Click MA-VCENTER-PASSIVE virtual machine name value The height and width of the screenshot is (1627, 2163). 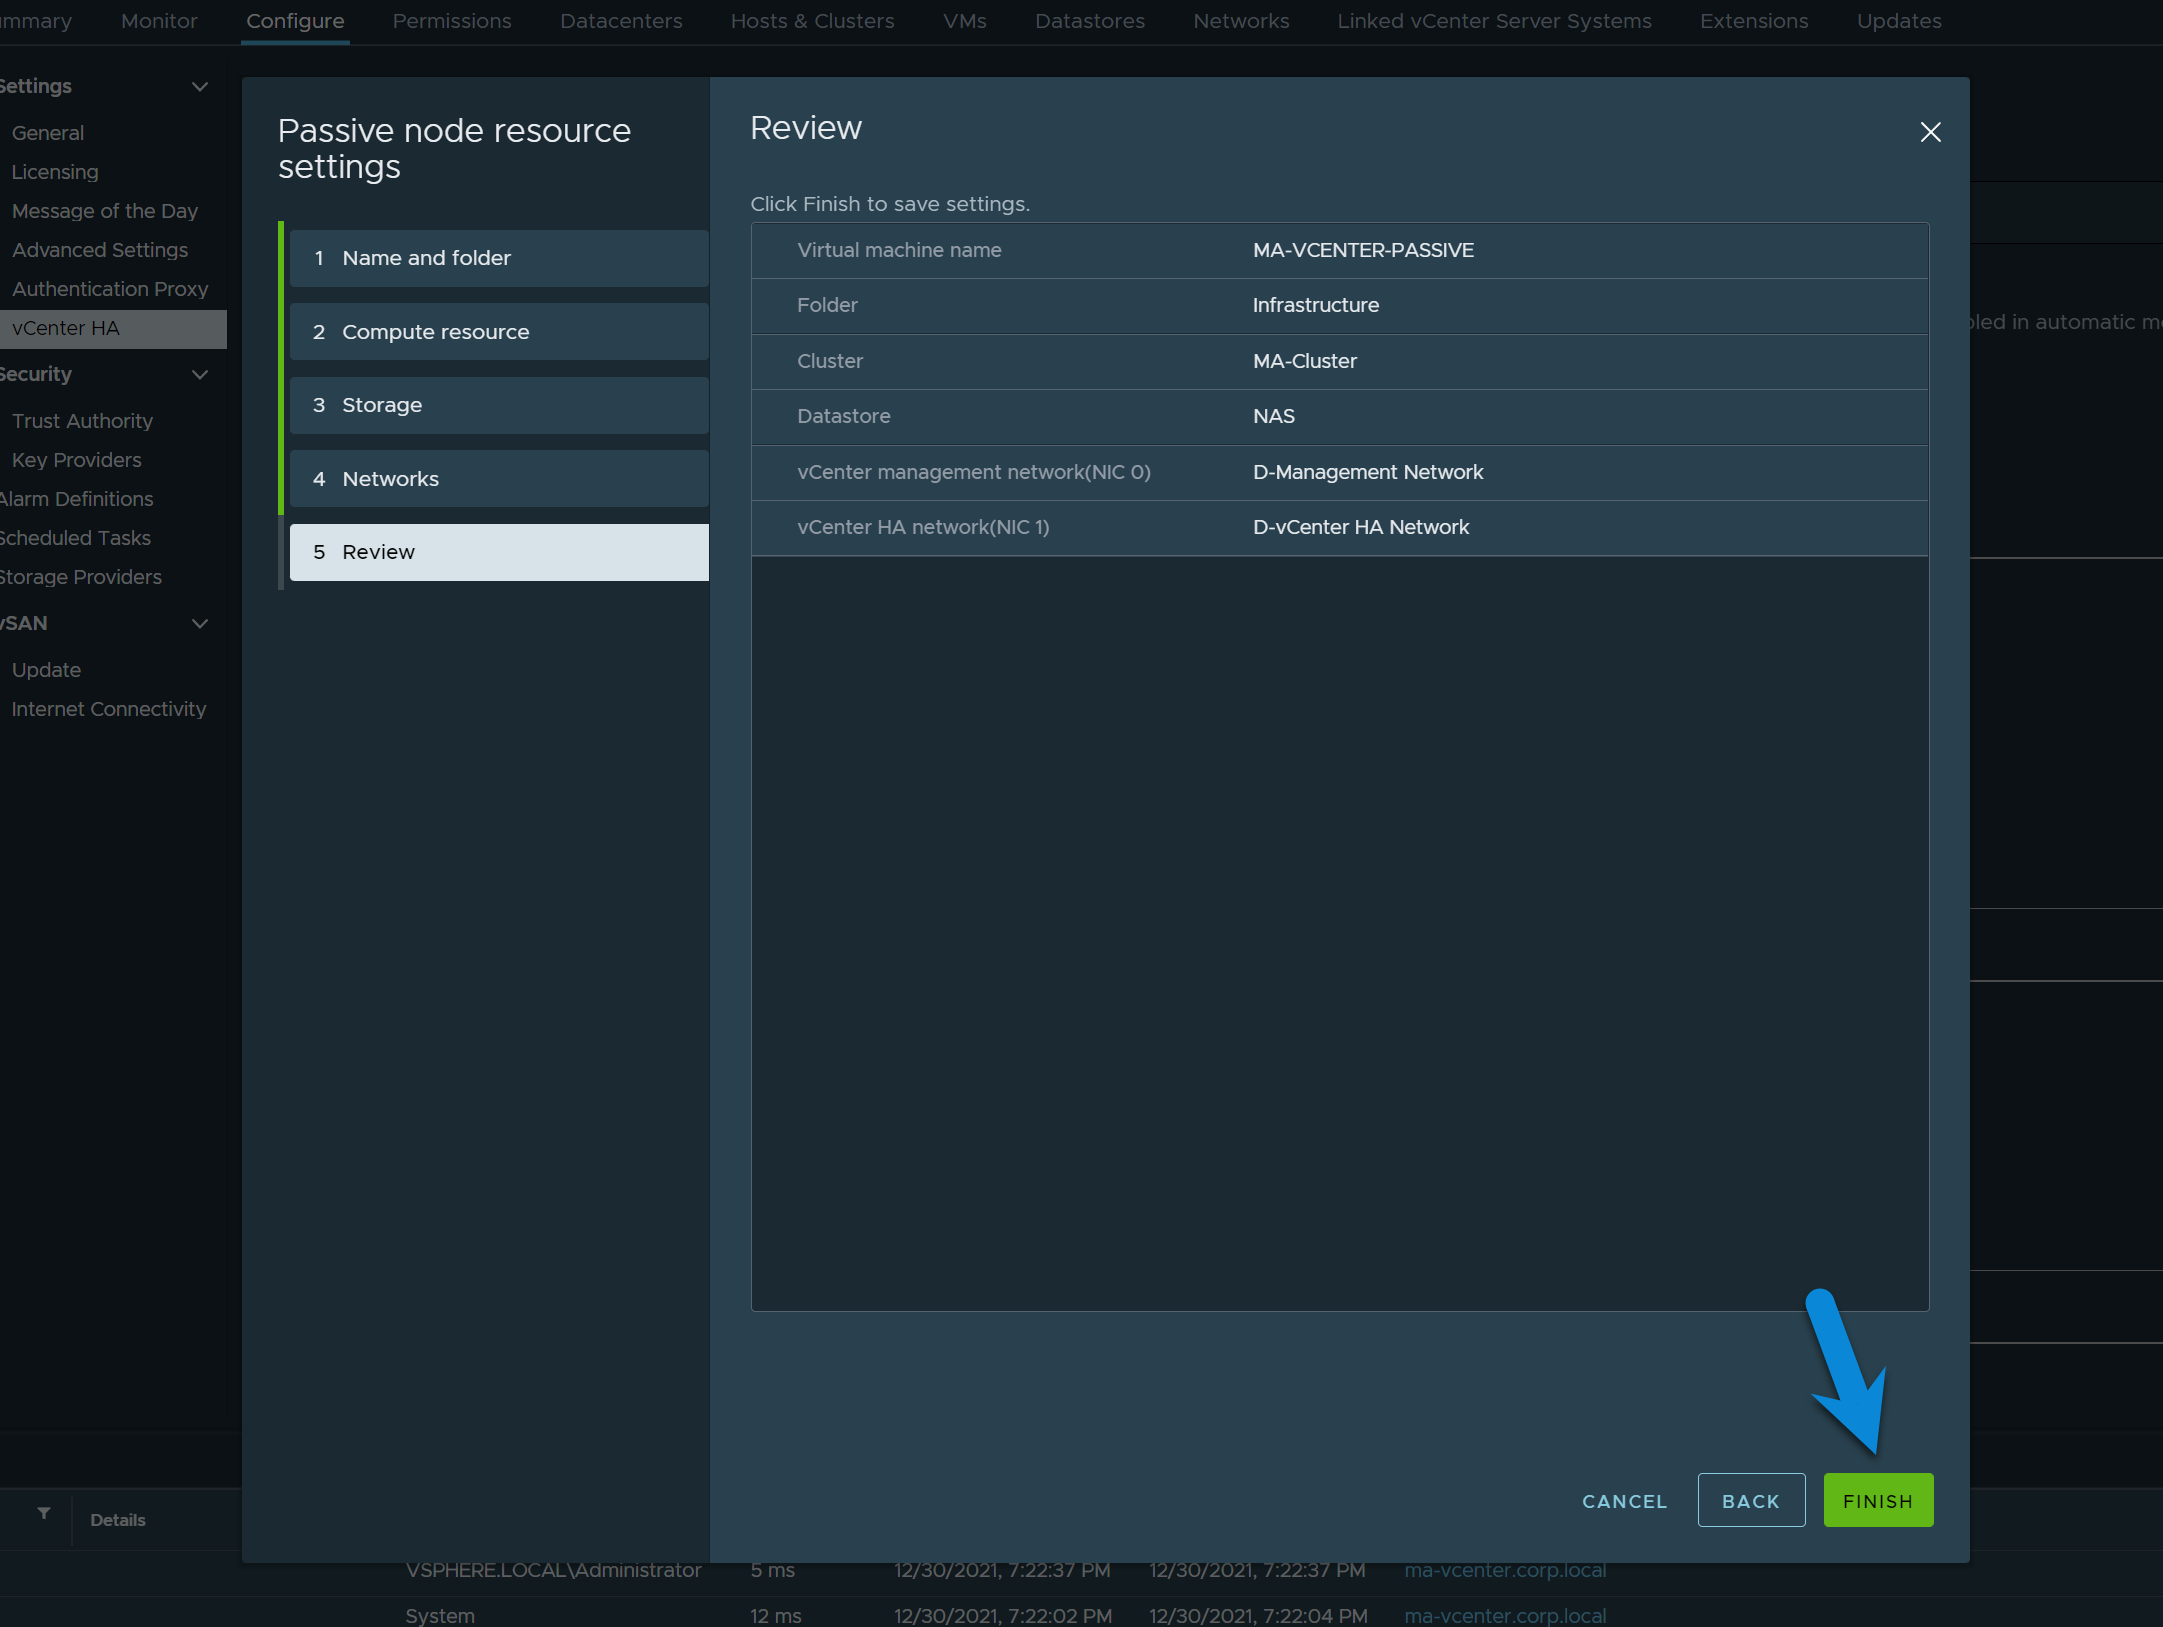1363,250
